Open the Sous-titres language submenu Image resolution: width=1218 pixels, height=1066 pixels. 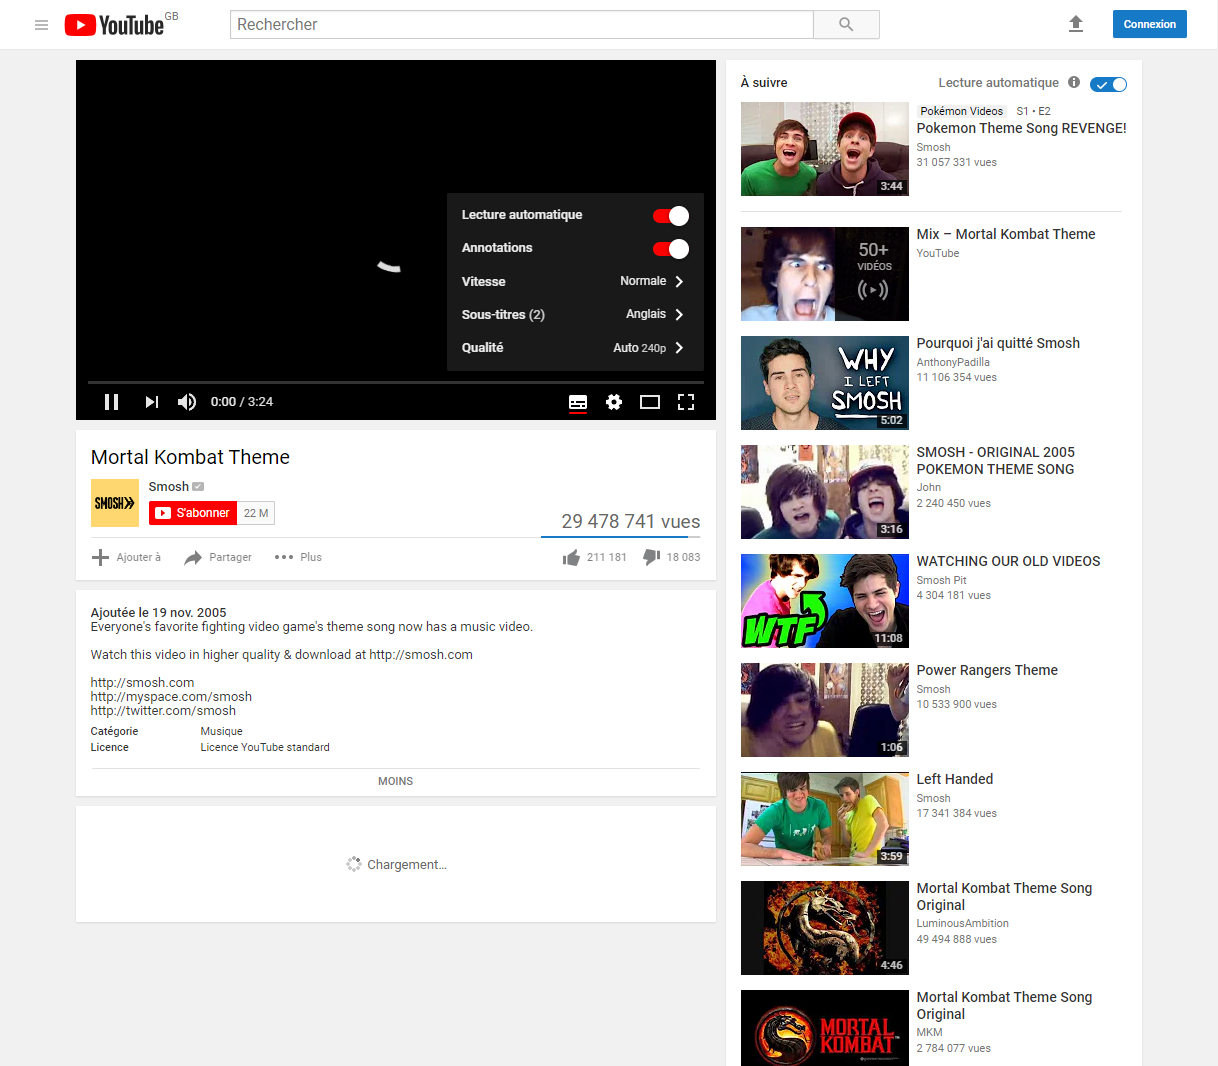(x=574, y=315)
